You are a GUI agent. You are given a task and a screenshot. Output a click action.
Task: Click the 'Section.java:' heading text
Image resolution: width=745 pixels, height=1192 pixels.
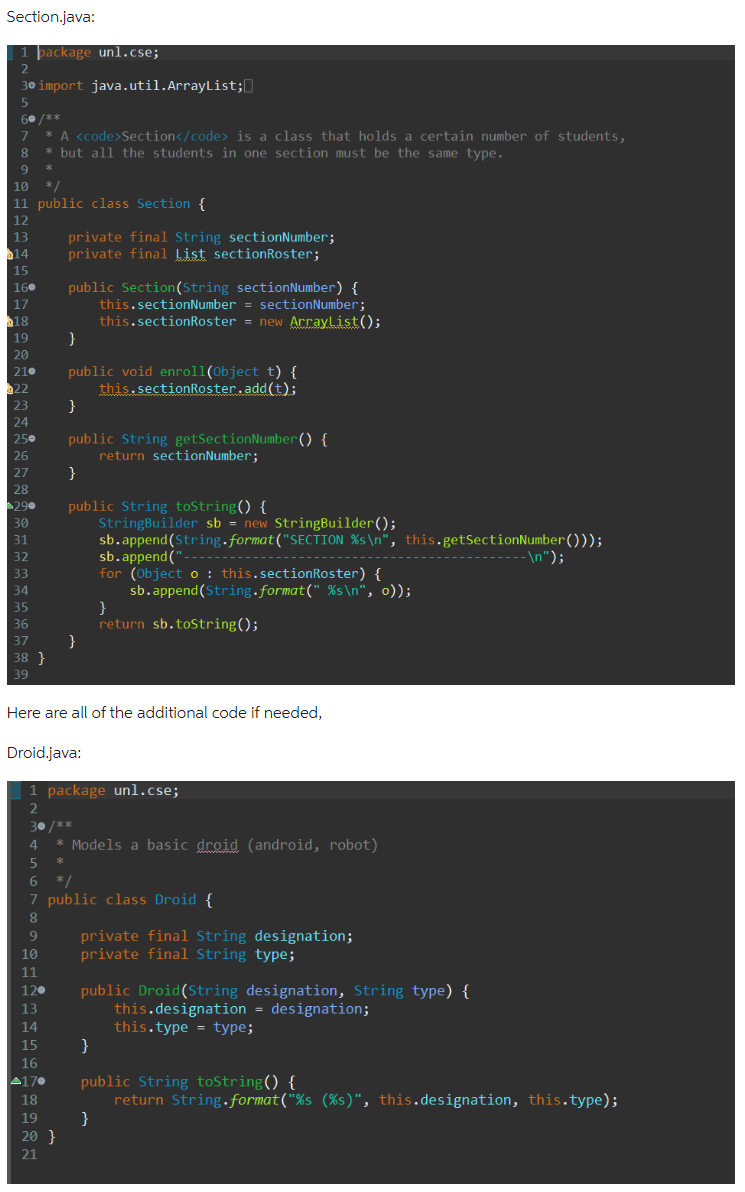[x=51, y=17]
